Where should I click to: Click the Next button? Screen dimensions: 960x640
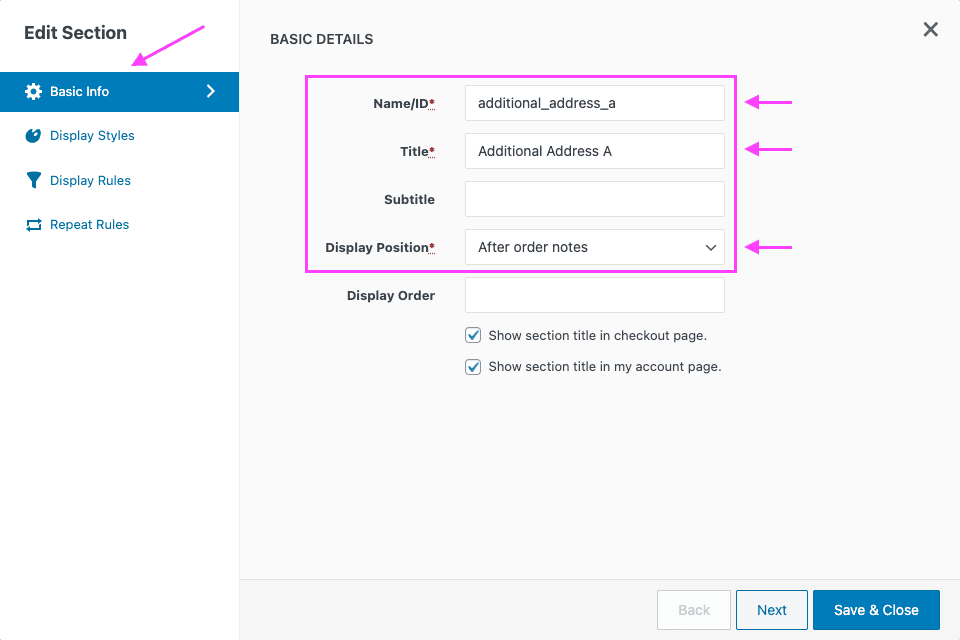(x=771, y=609)
